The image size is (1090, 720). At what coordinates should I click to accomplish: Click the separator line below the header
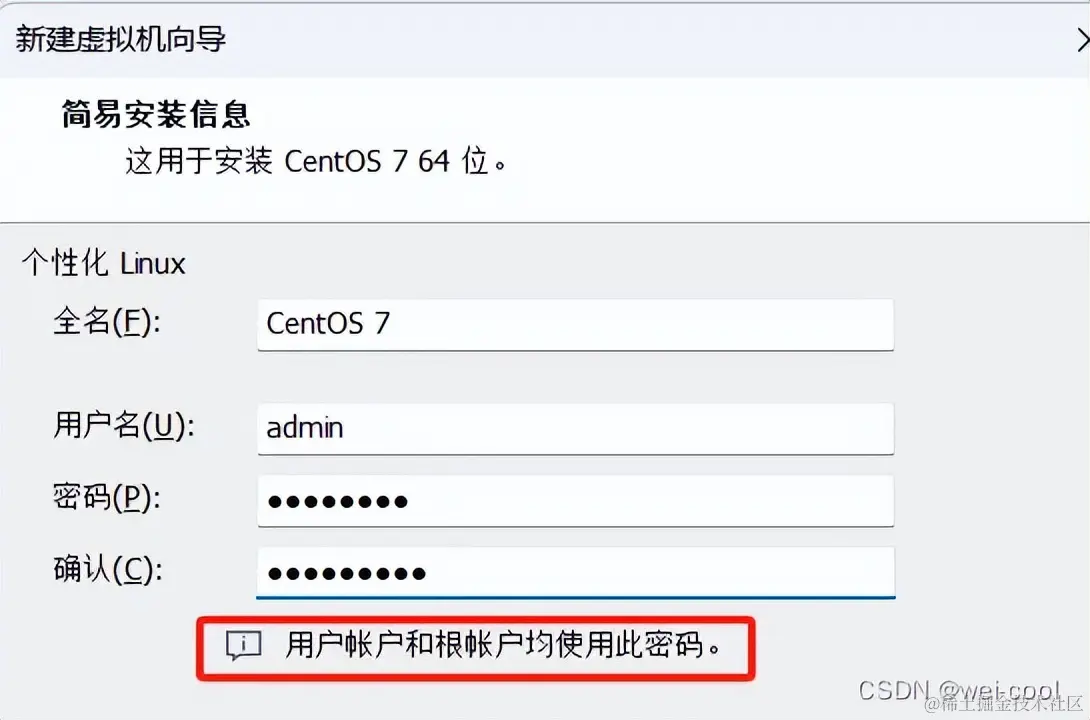click(x=545, y=223)
